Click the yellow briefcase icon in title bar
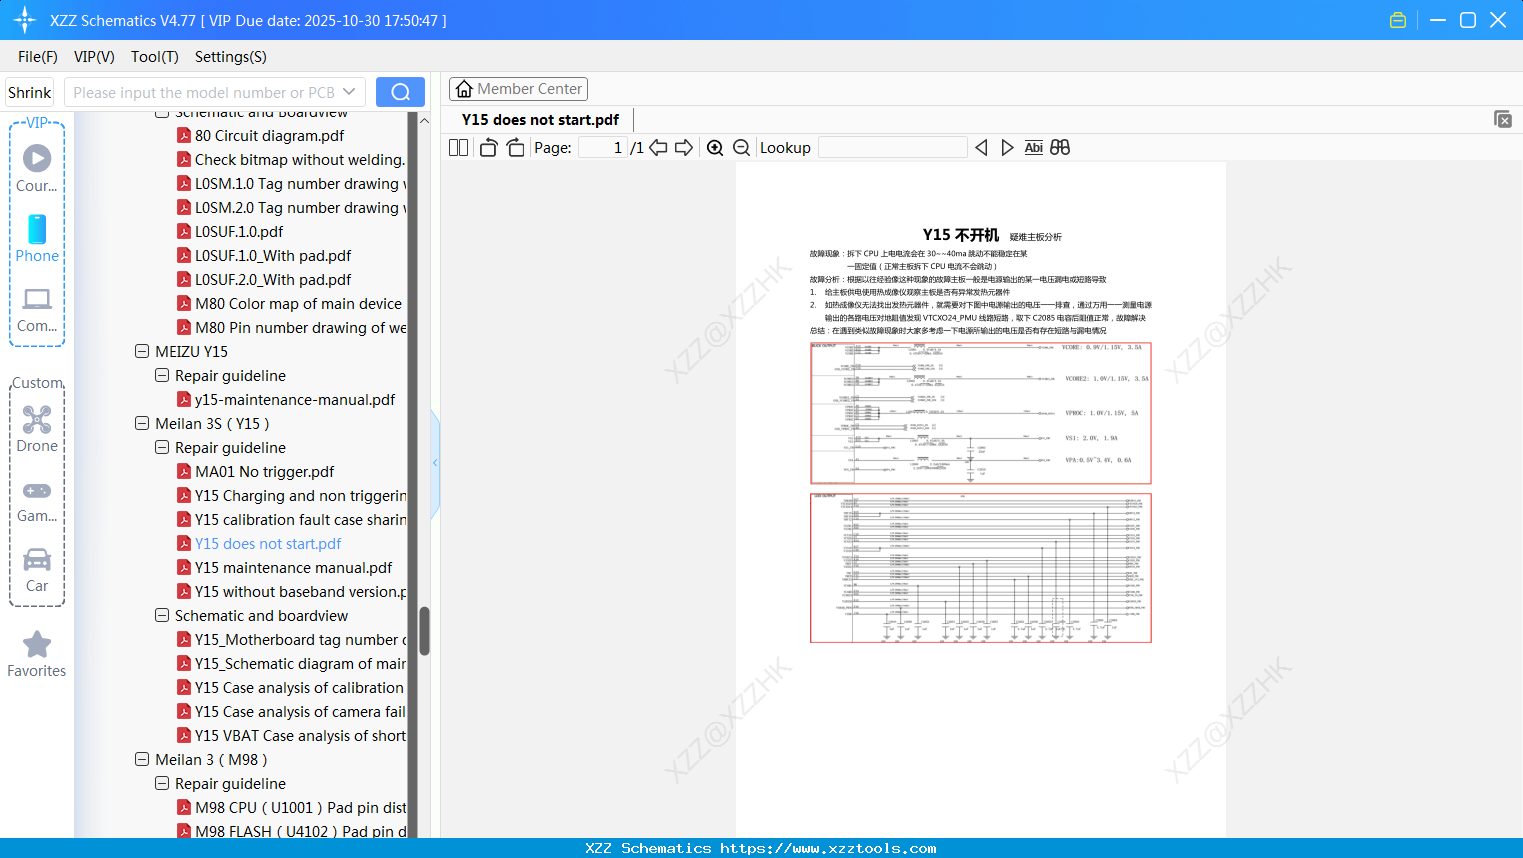Viewport: 1523px width, 858px height. (x=1398, y=20)
